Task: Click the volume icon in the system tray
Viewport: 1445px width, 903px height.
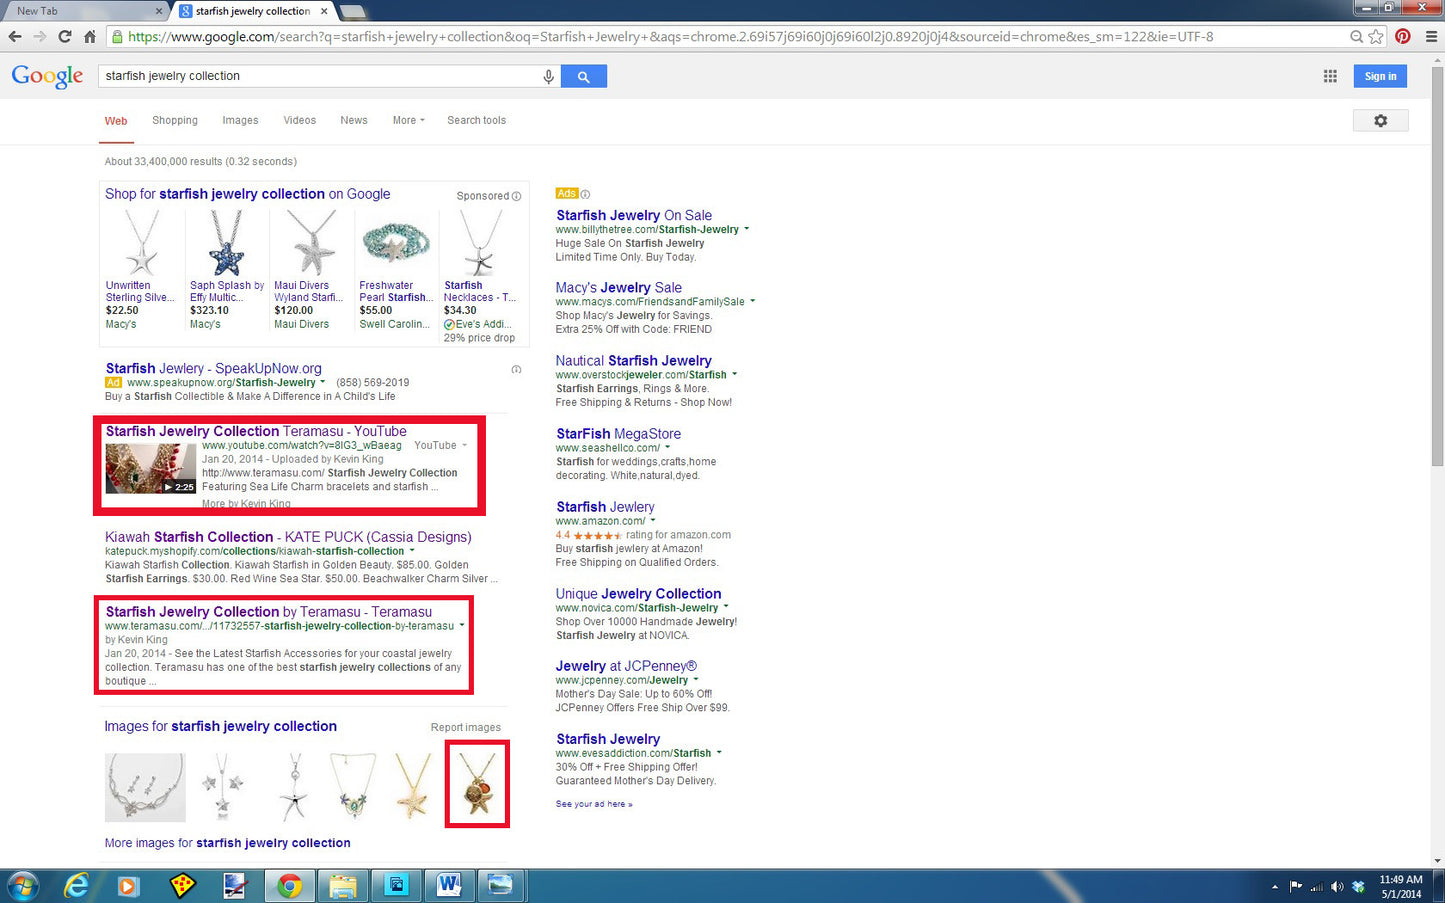Action: point(1337,886)
